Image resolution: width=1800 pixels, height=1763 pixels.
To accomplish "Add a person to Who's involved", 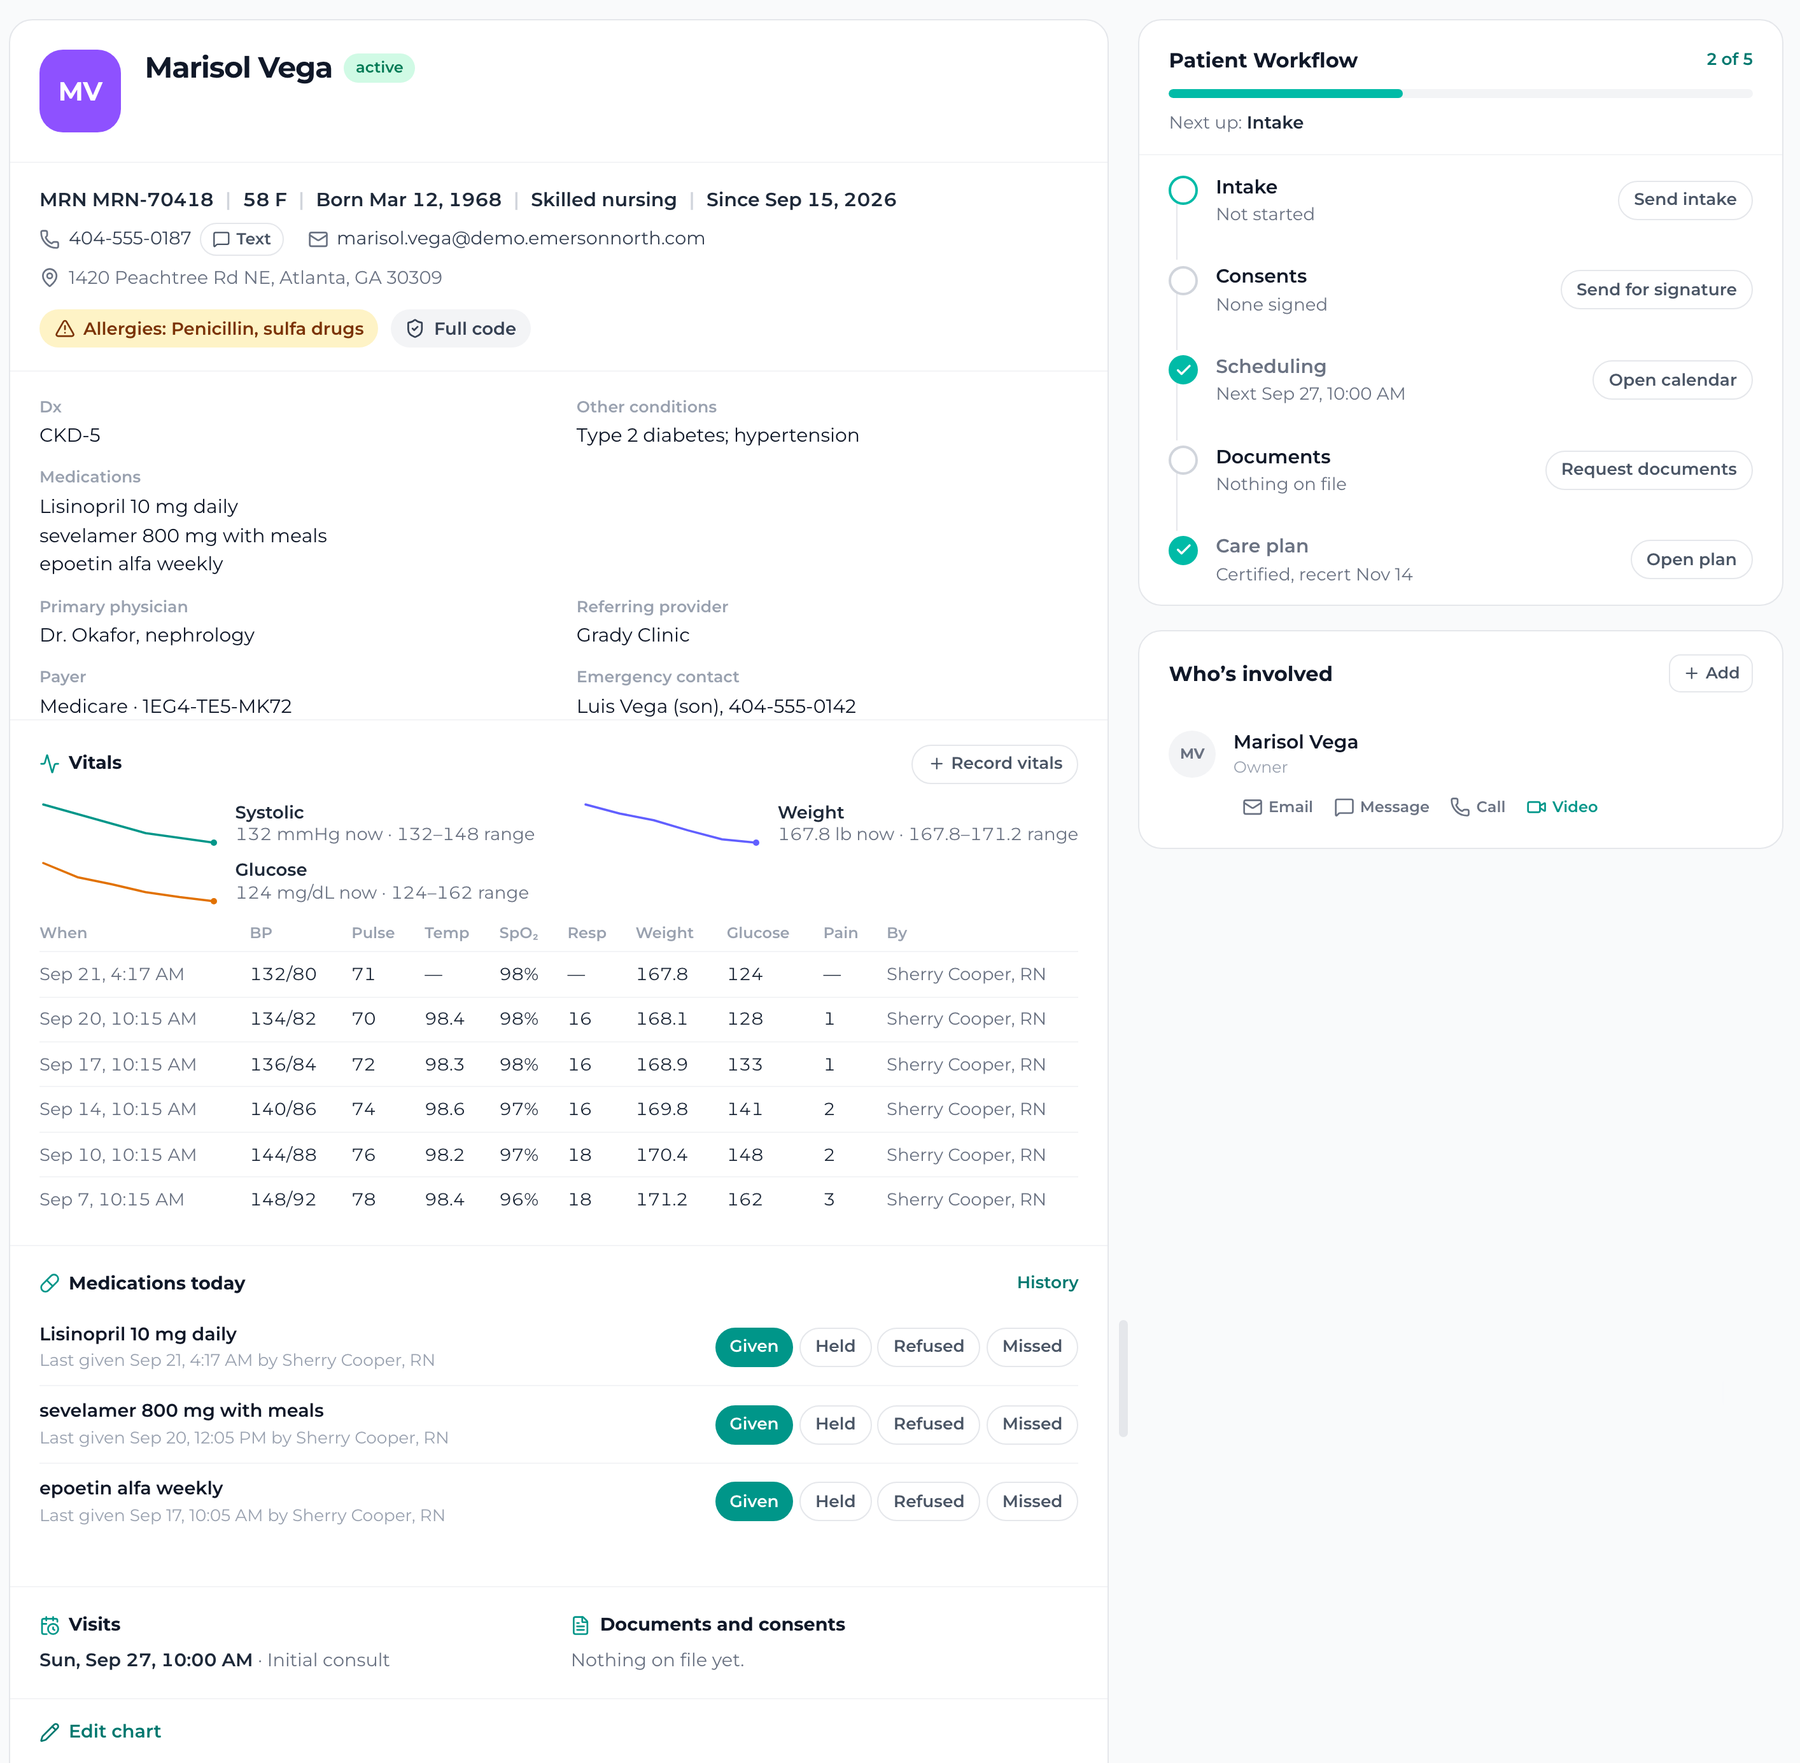I will click(1710, 674).
